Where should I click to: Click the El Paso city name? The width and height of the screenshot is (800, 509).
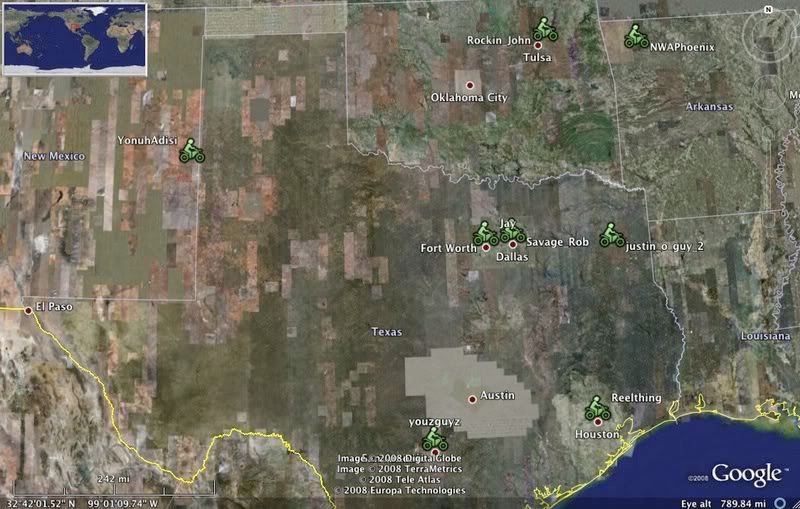54,307
